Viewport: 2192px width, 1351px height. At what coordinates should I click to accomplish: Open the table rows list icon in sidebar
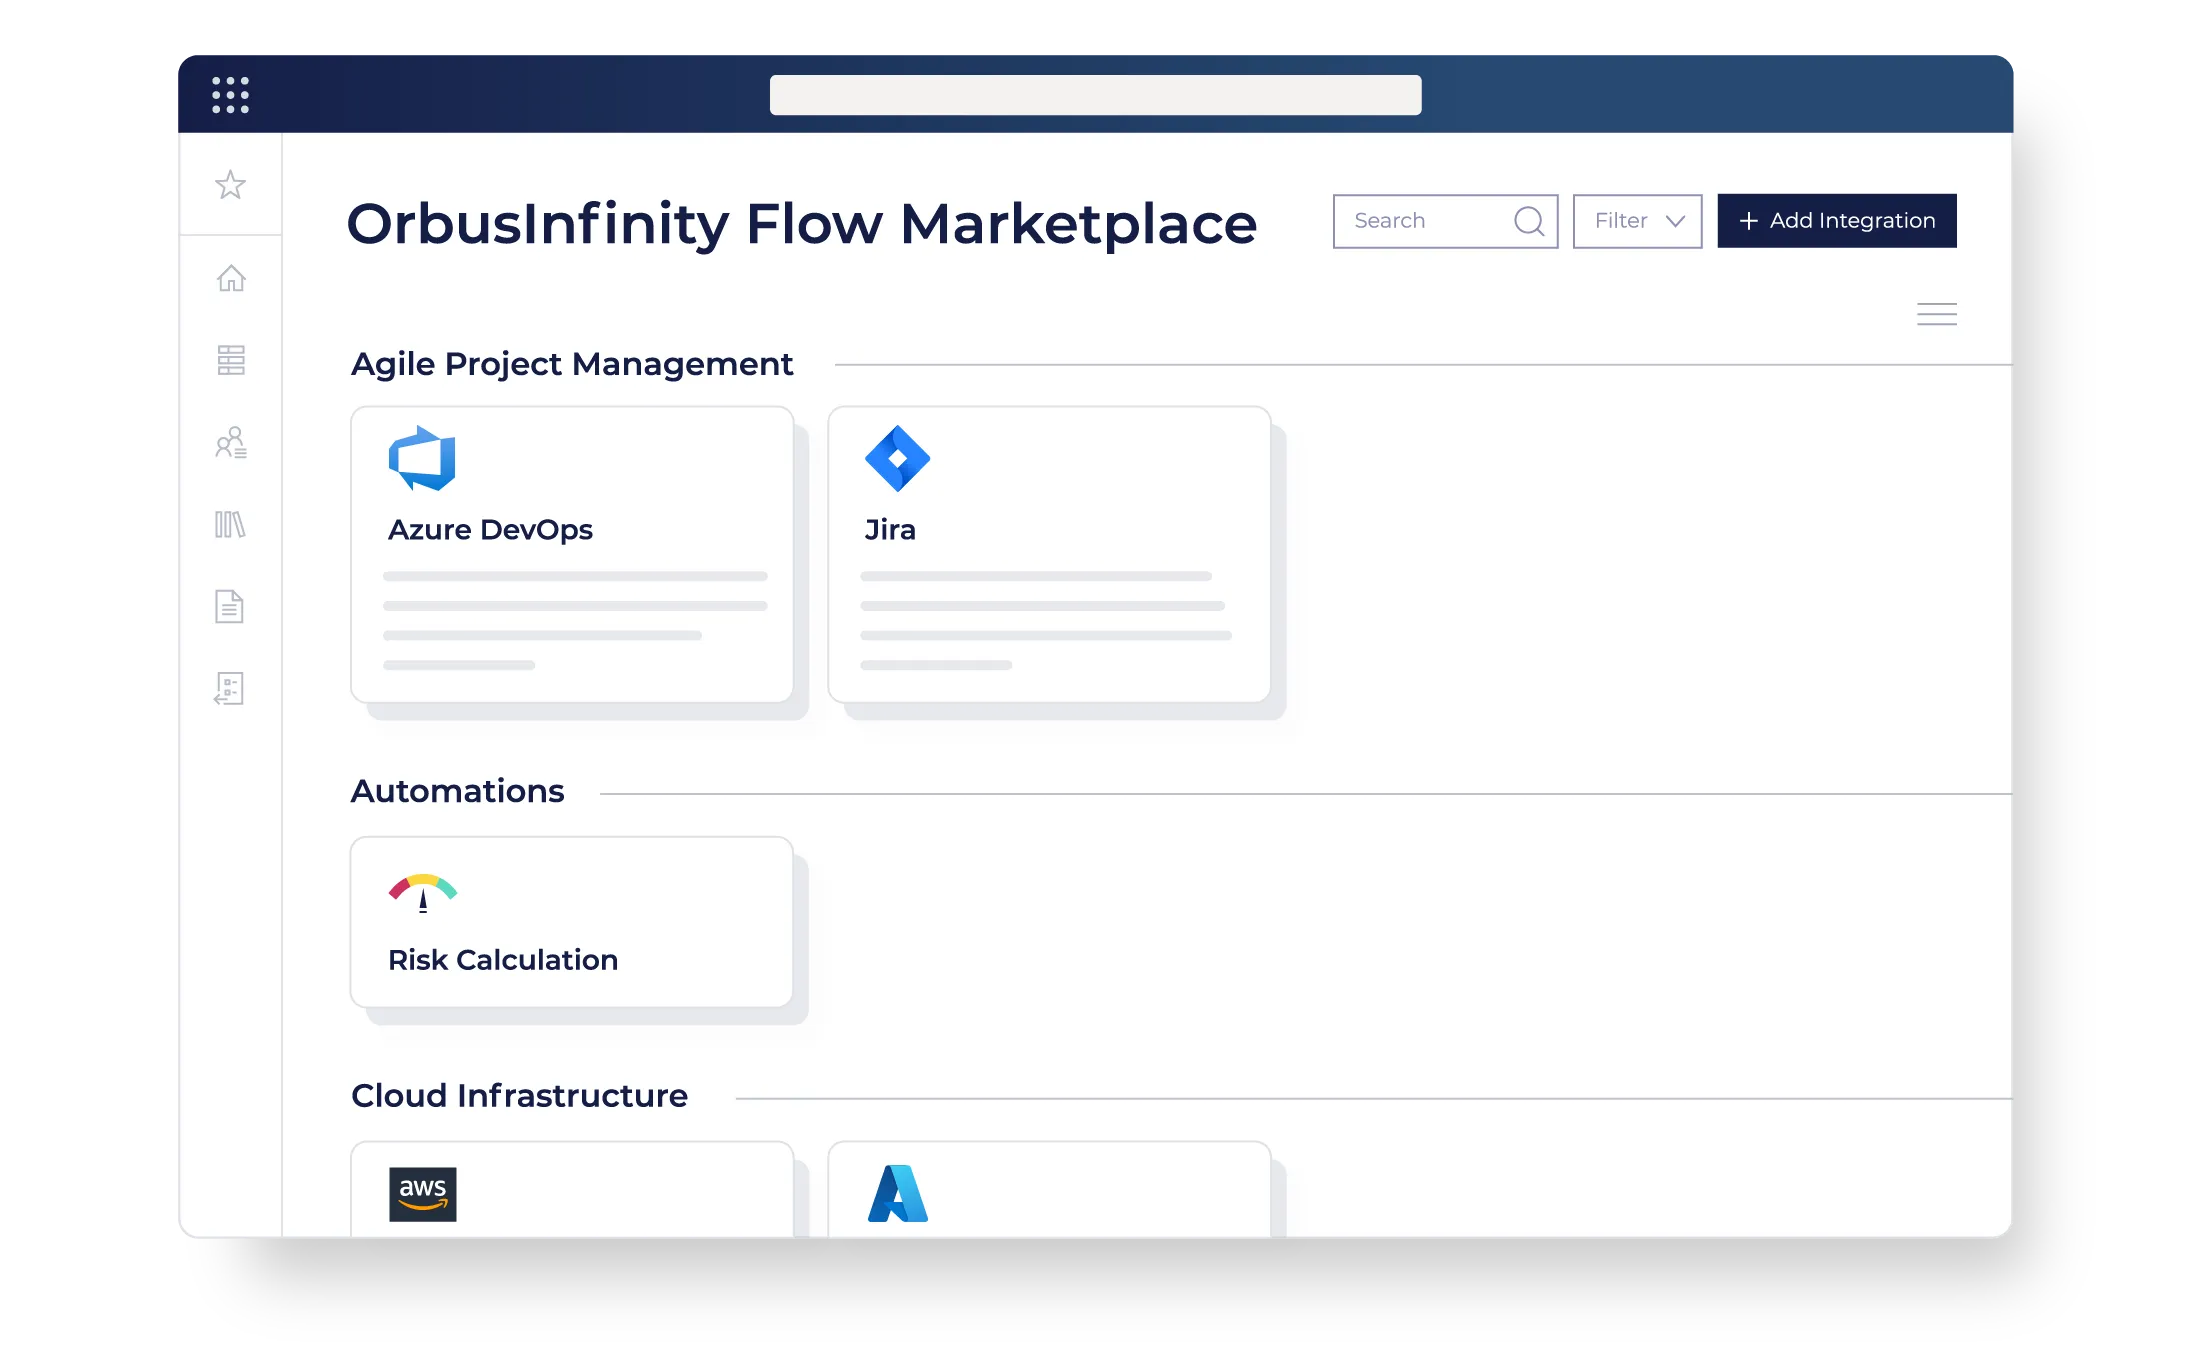[x=231, y=360]
